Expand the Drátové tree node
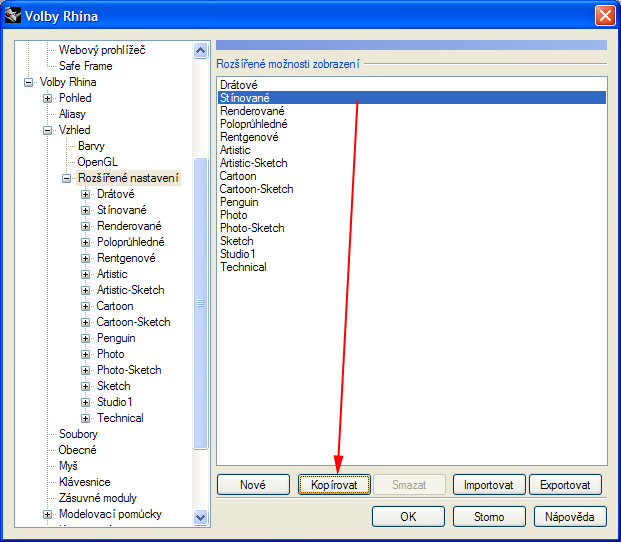This screenshot has width=621, height=542. click(x=86, y=194)
